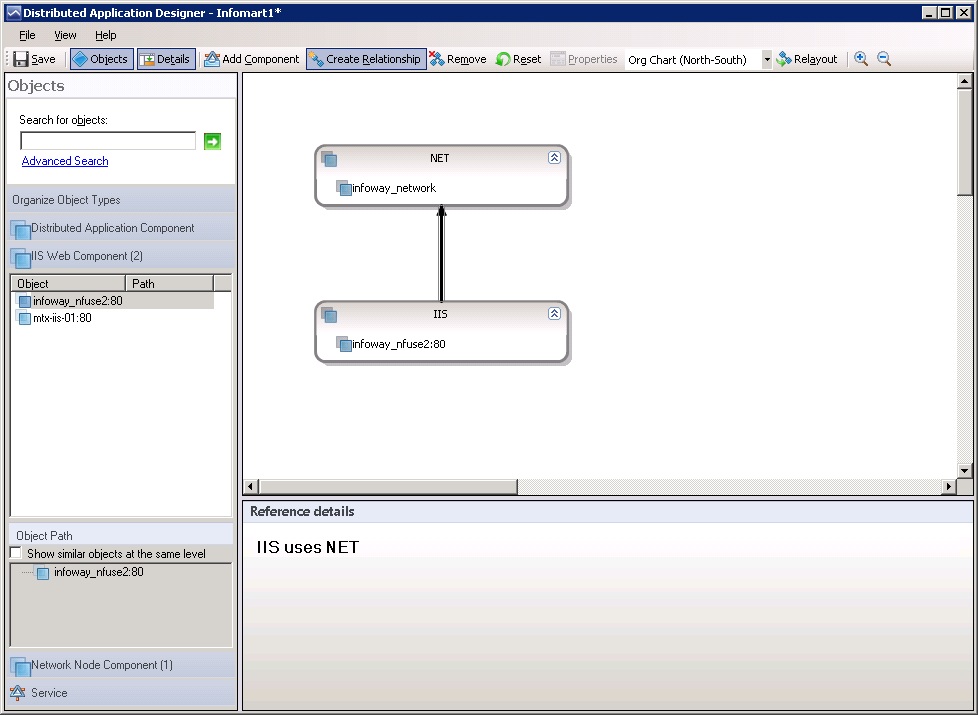Toggle Create Relationship mode
978x715 pixels.
click(x=366, y=59)
